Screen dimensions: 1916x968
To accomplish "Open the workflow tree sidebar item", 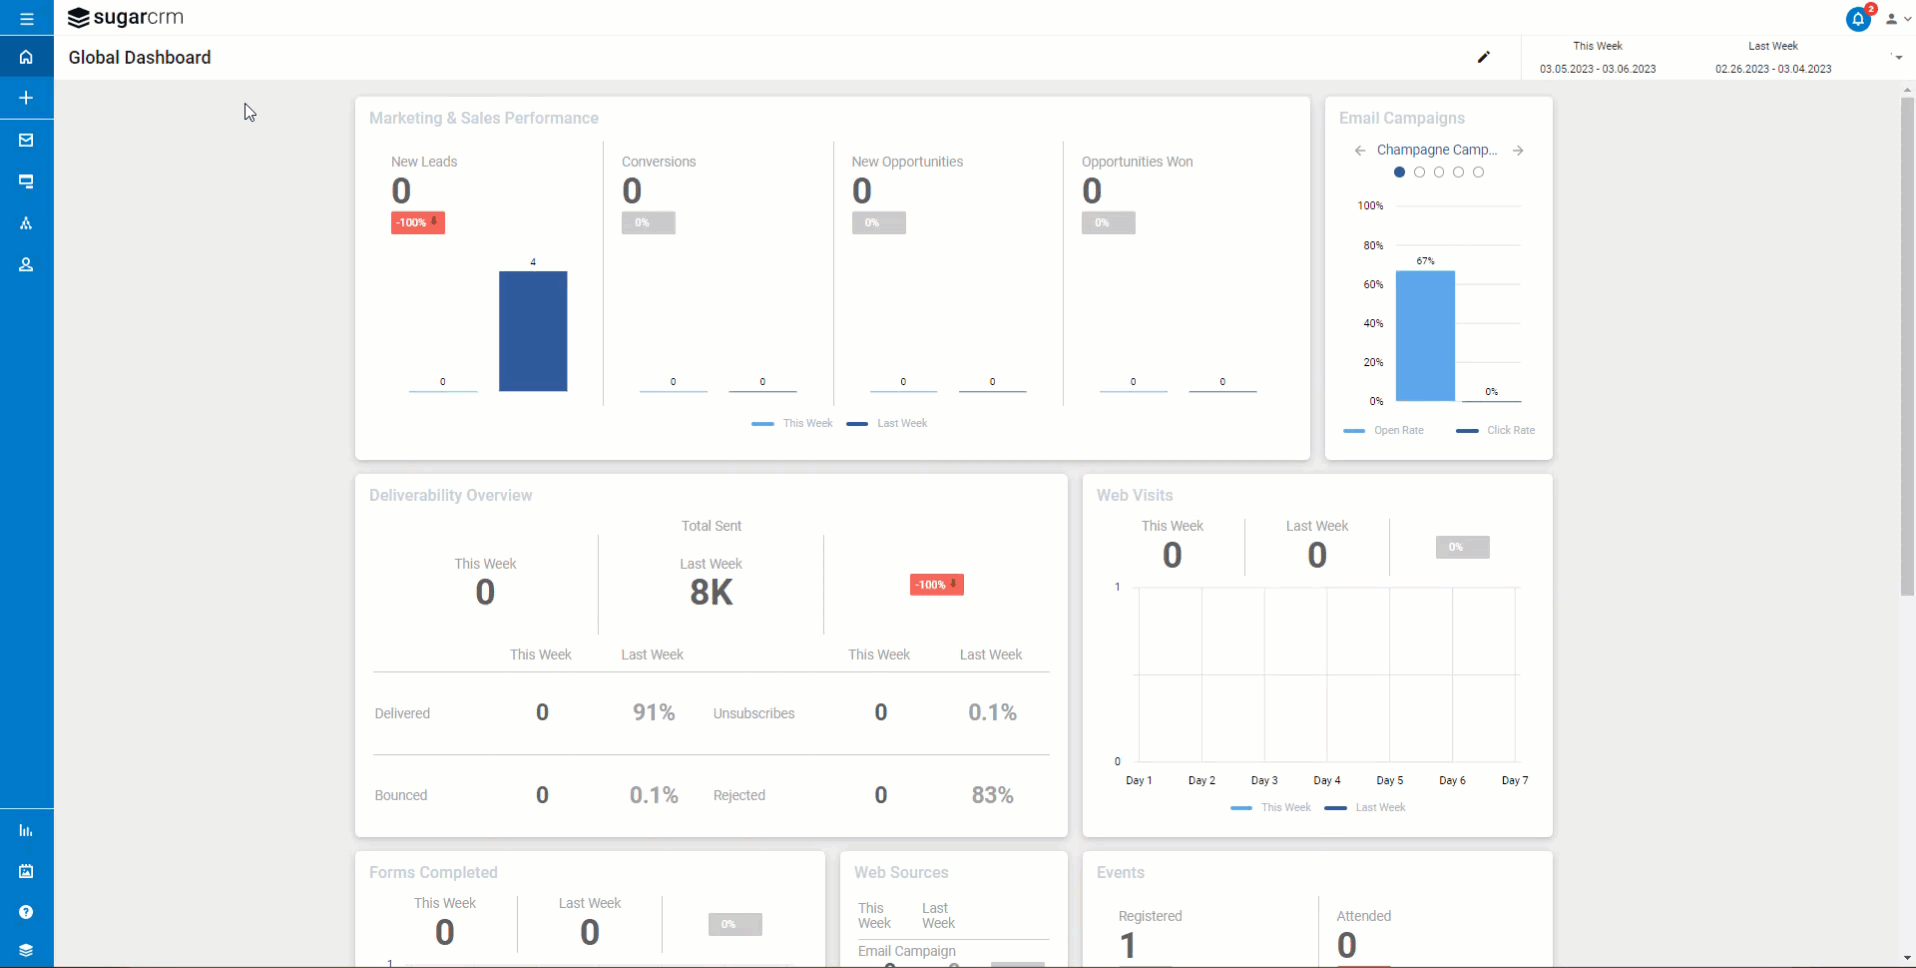I will (x=26, y=224).
